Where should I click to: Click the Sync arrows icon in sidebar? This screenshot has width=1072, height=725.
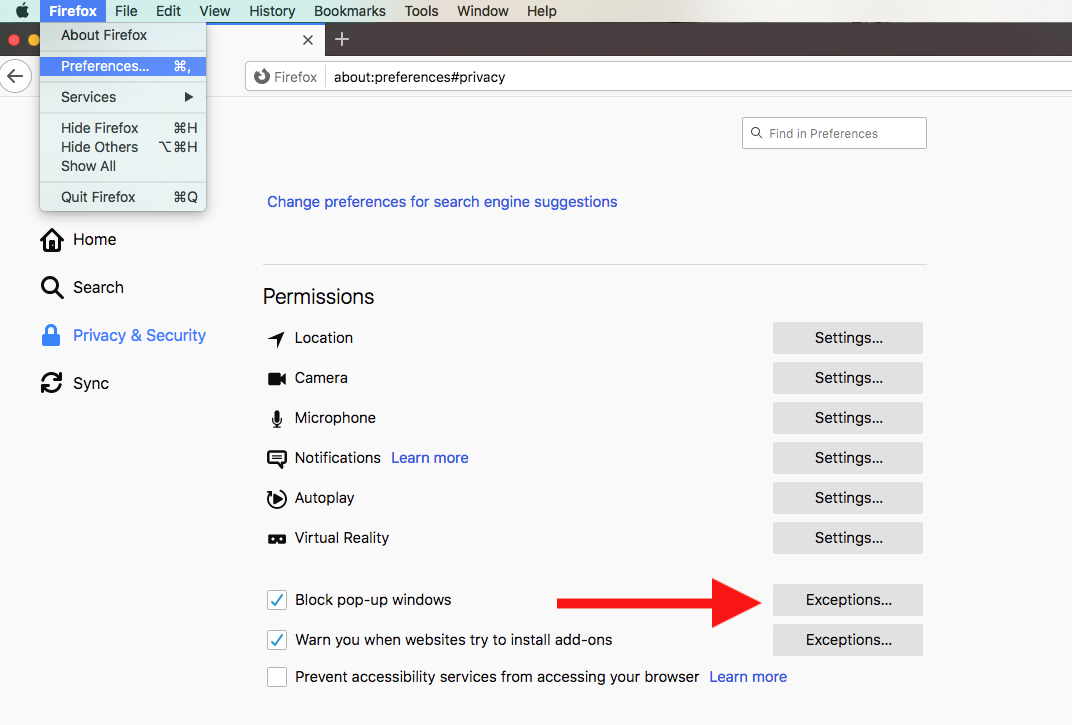click(x=51, y=383)
